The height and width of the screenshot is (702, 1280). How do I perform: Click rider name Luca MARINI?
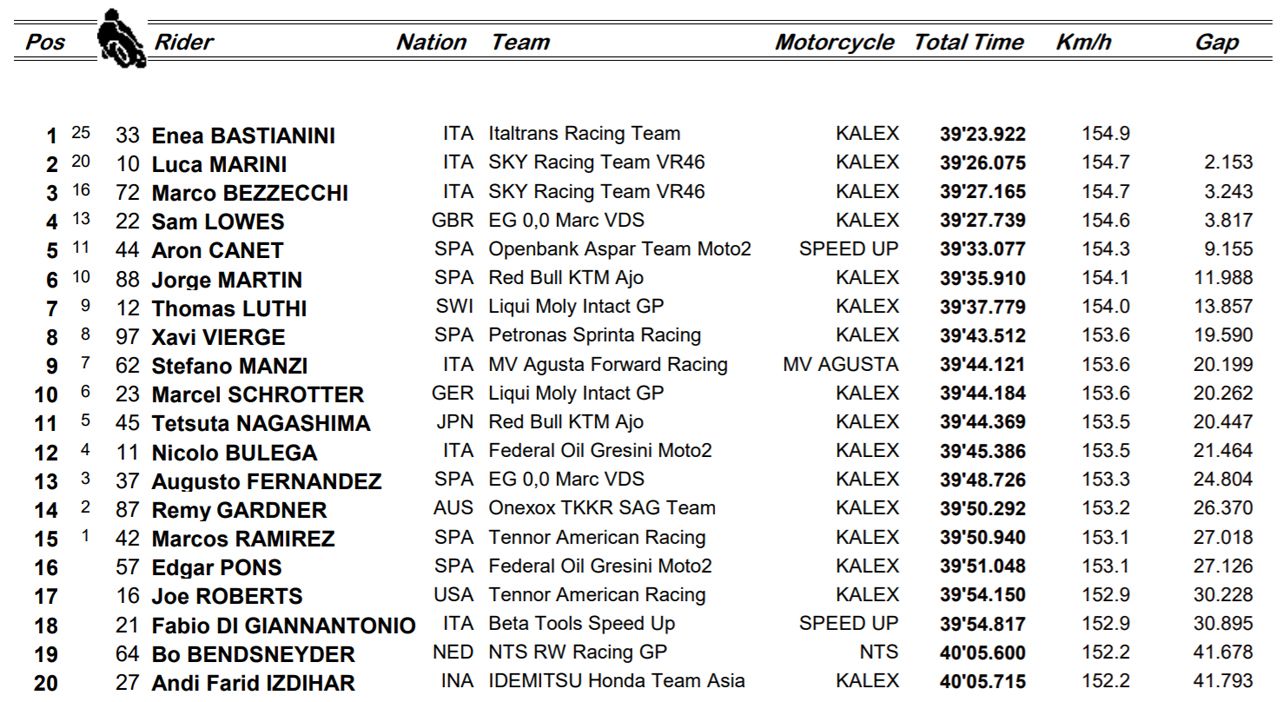click(219, 165)
